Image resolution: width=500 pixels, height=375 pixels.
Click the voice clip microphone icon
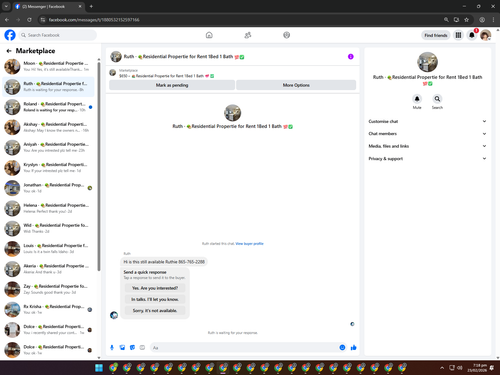click(112, 348)
